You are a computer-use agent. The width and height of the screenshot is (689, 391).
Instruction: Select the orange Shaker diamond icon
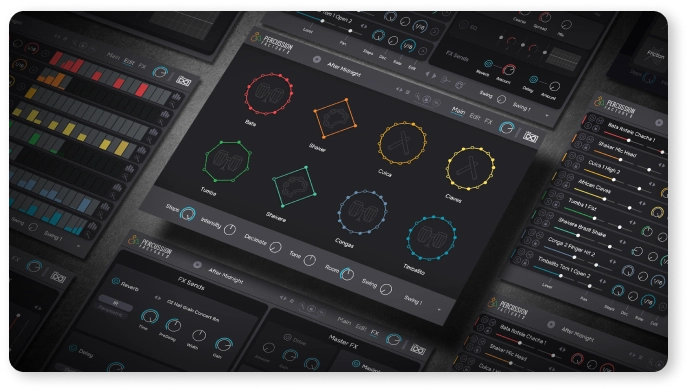click(334, 118)
